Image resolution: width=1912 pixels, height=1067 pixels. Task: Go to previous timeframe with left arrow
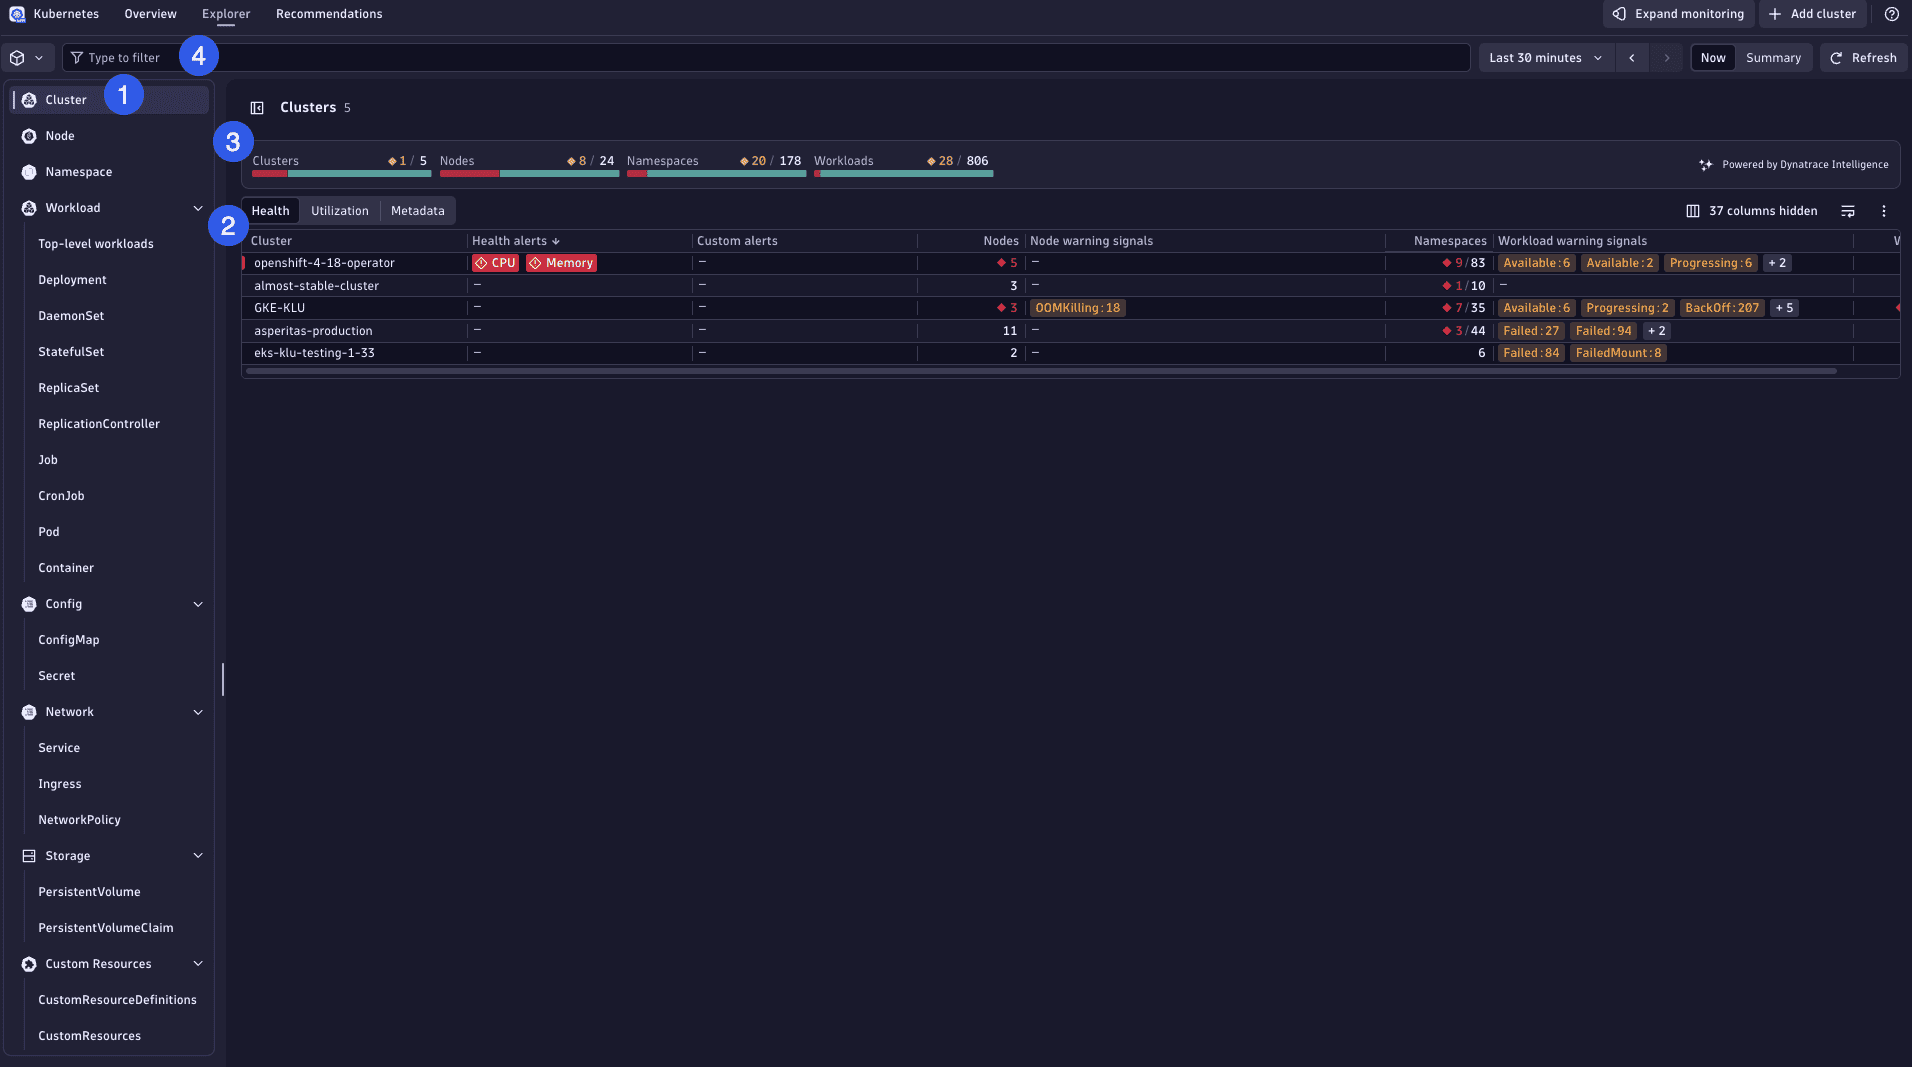[1631, 58]
